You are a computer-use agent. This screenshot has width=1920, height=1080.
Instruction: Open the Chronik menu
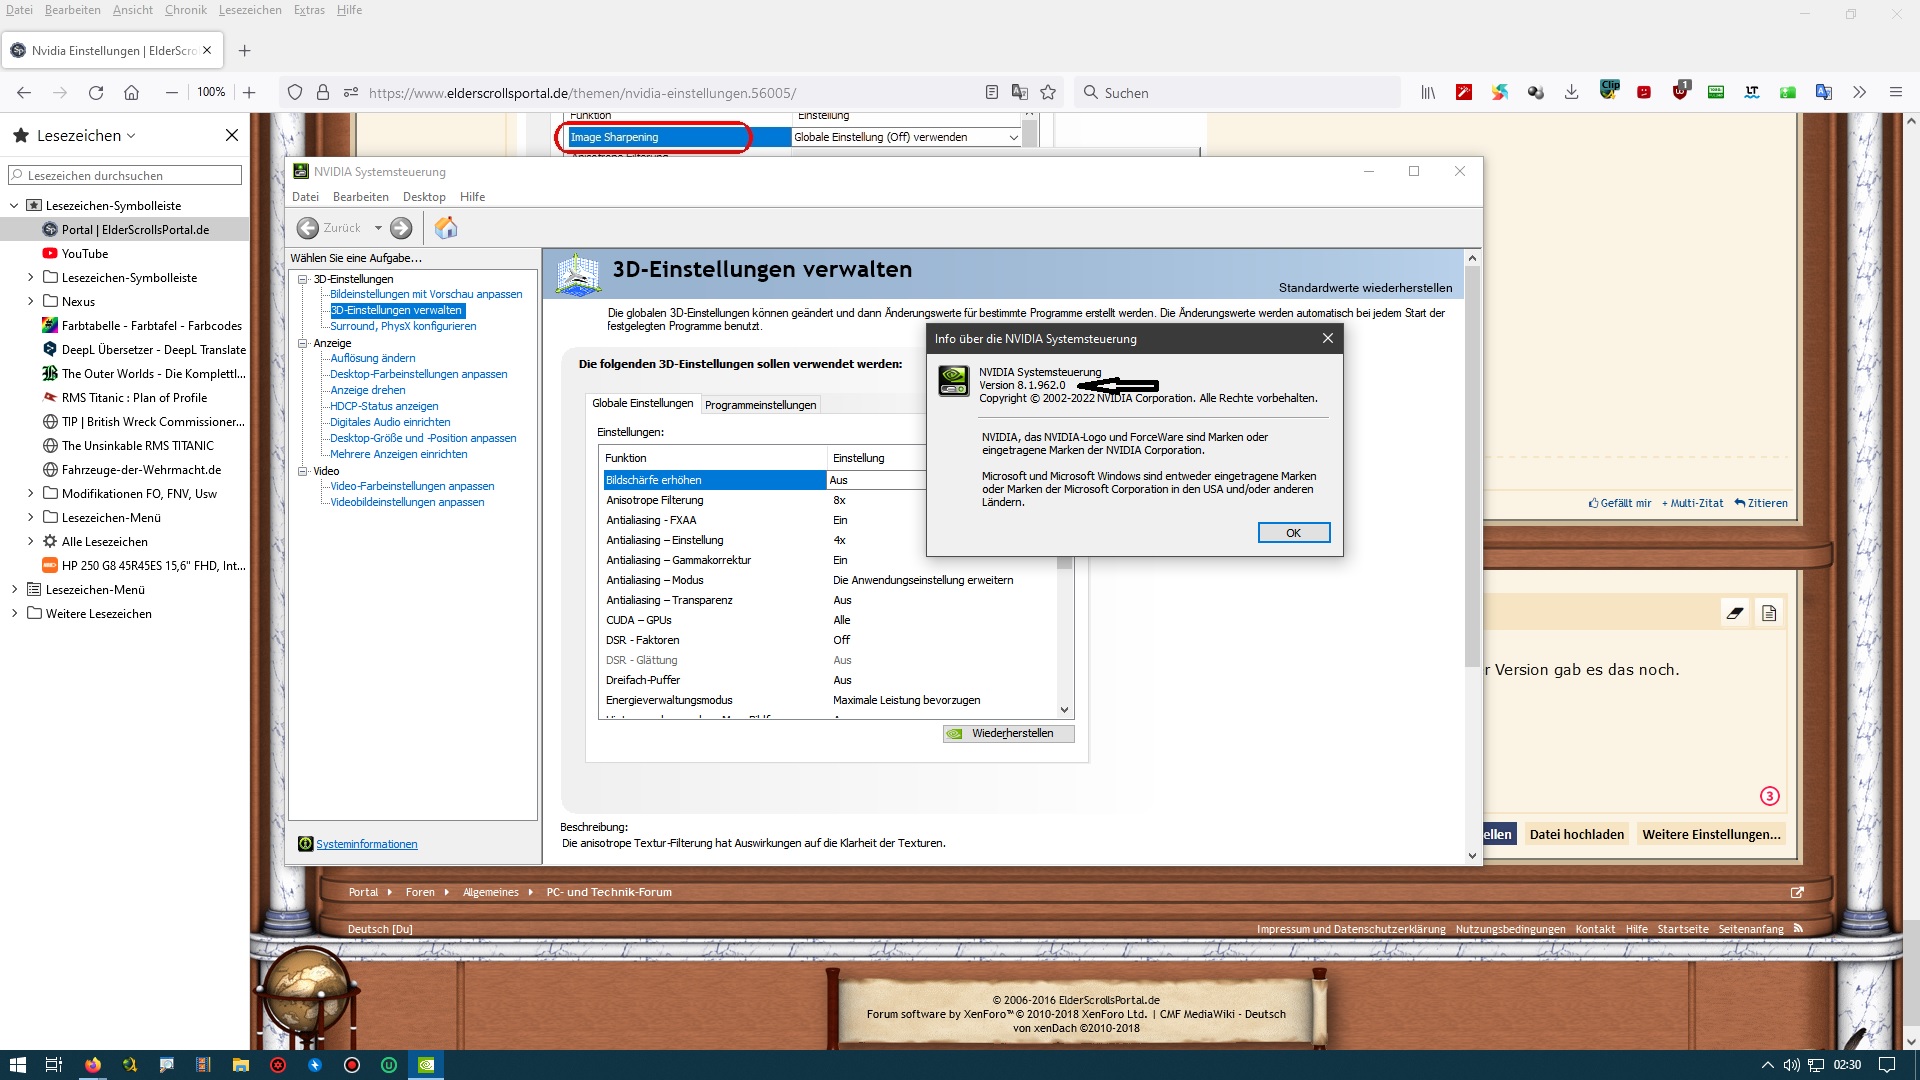coord(185,10)
